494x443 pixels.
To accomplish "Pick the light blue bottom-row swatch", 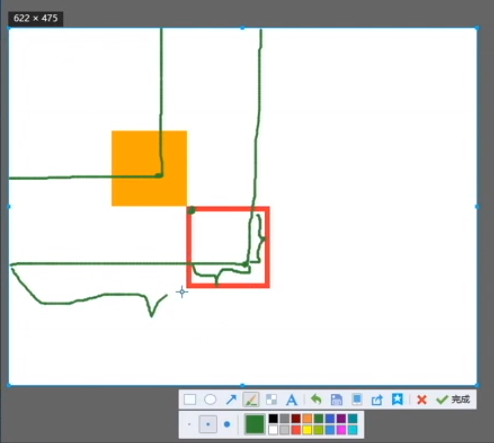I will click(330, 430).
